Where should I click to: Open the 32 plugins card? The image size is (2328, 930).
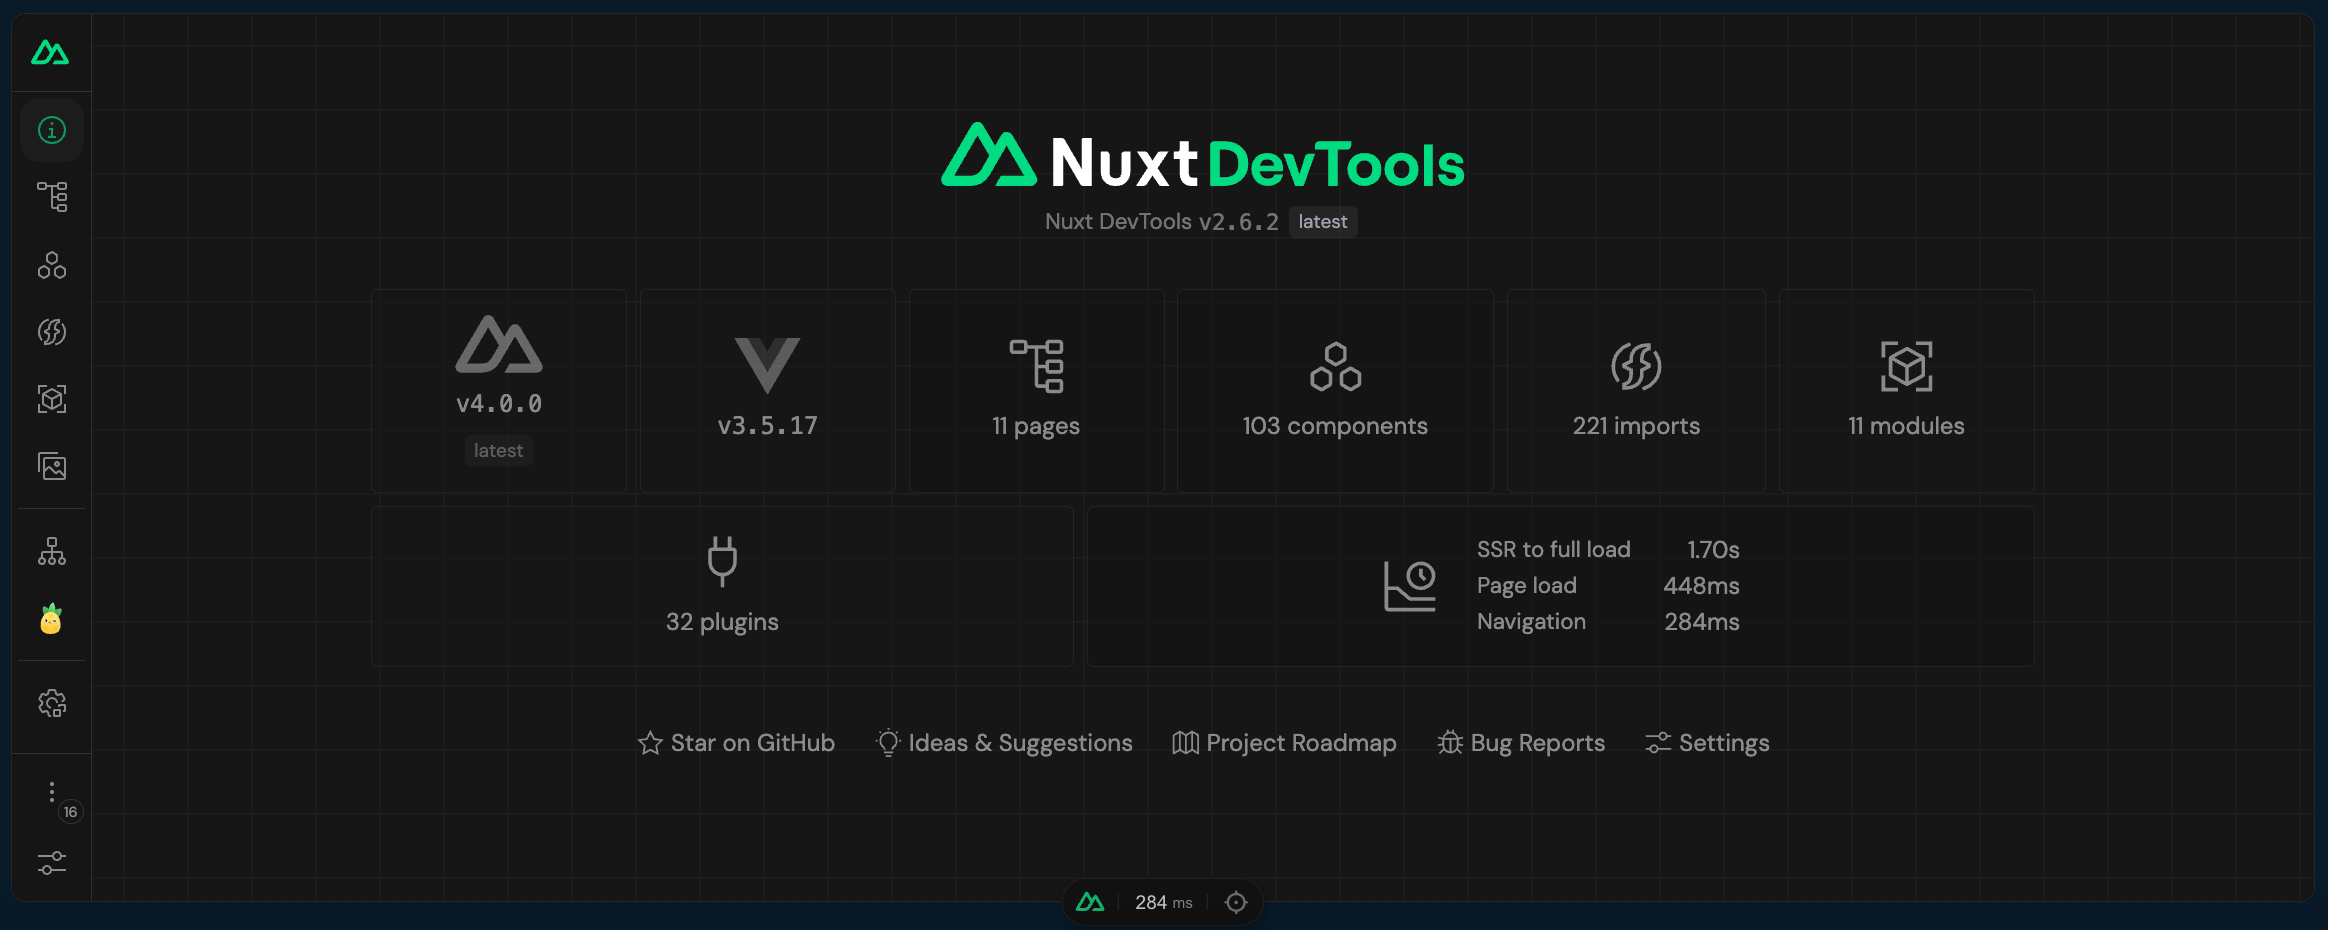point(722,586)
